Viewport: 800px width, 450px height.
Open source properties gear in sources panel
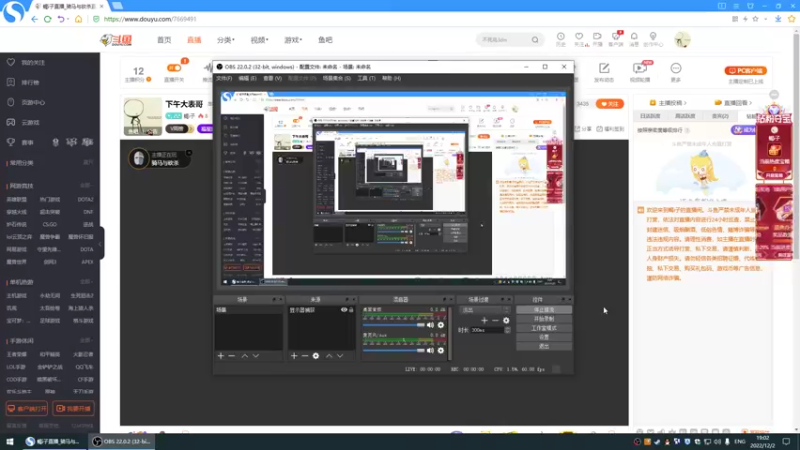pos(316,356)
